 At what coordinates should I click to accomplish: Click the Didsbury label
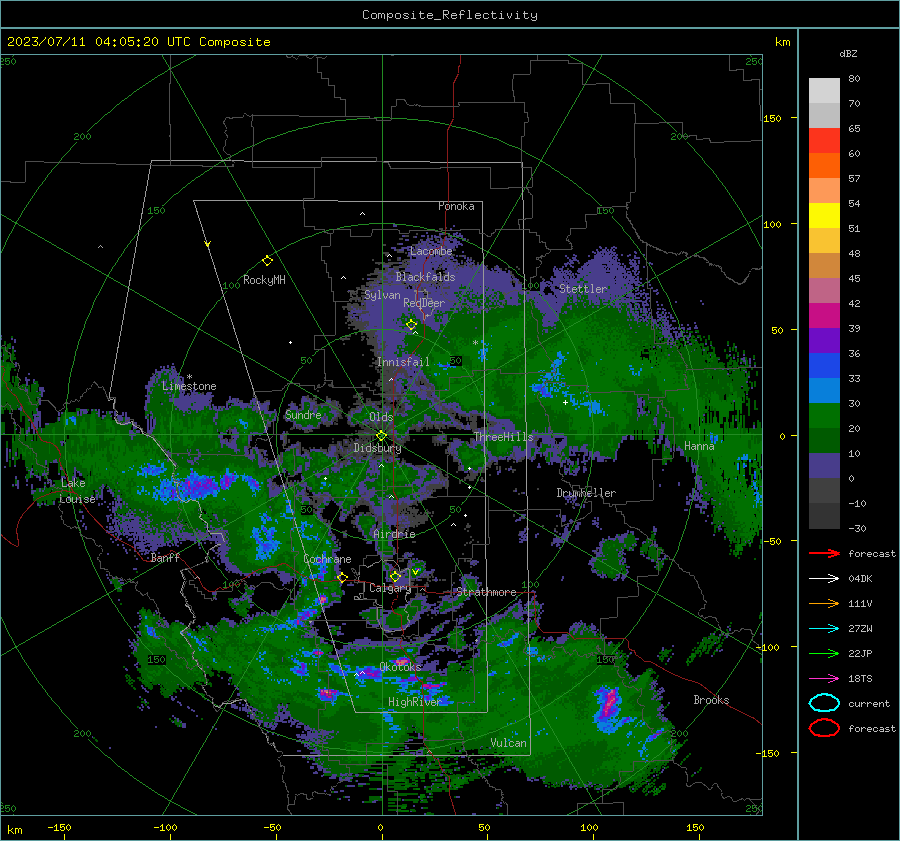[x=377, y=448]
